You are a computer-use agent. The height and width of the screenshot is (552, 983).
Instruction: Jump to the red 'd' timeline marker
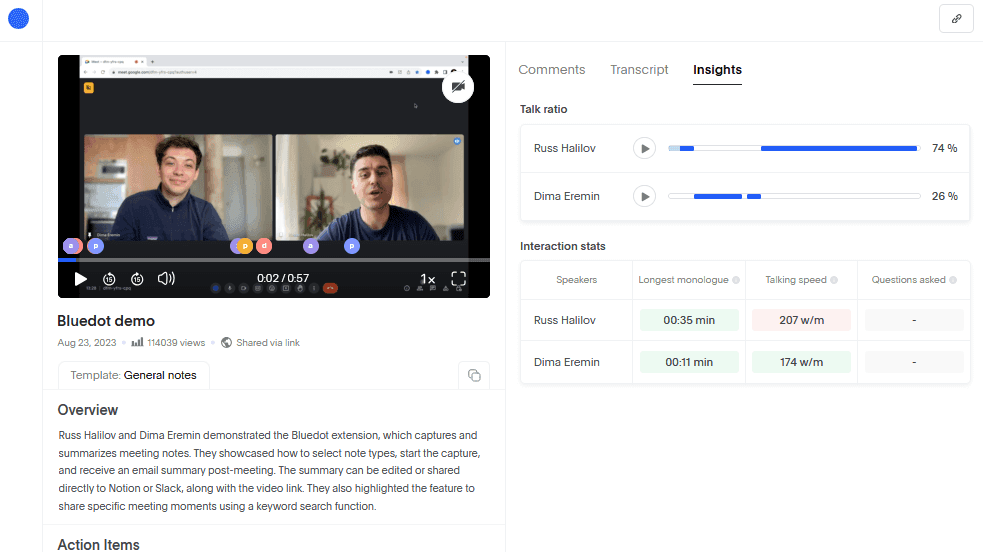(264, 246)
